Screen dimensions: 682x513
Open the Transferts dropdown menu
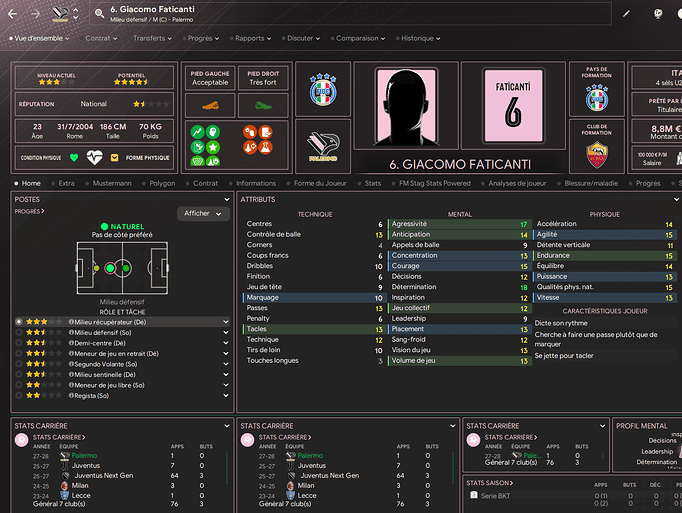click(x=152, y=38)
